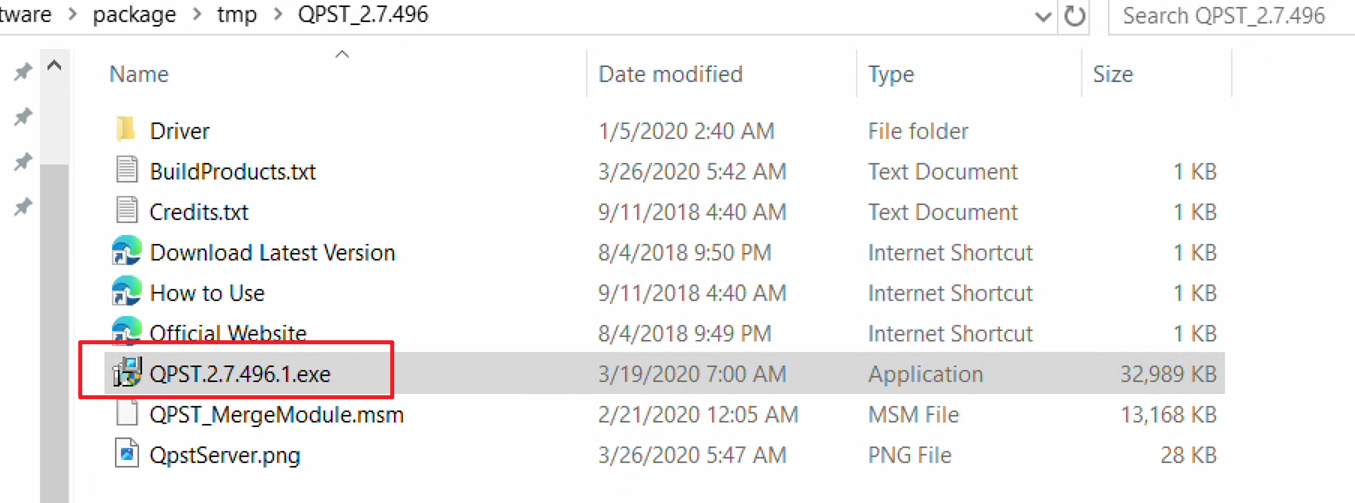This screenshot has height=503, width=1355.
Task: Click the How to Use shortcut icon
Action: (x=126, y=292)
